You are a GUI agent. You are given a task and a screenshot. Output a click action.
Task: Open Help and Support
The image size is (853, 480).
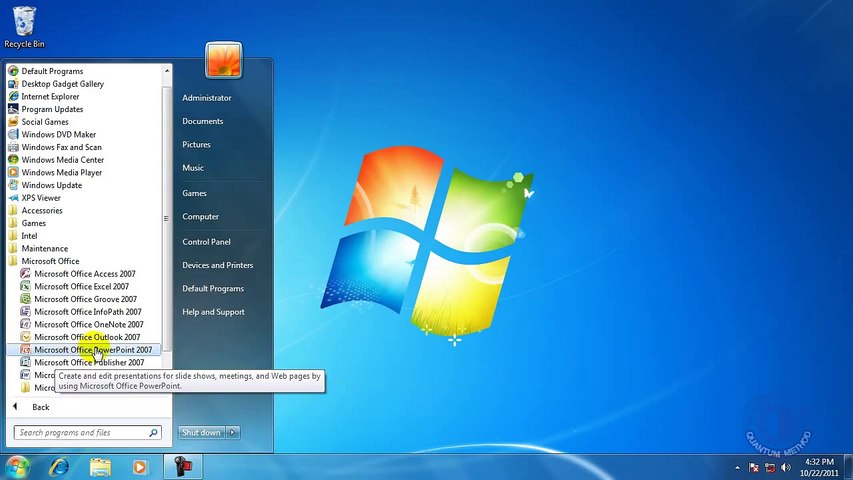pos(213,312)
